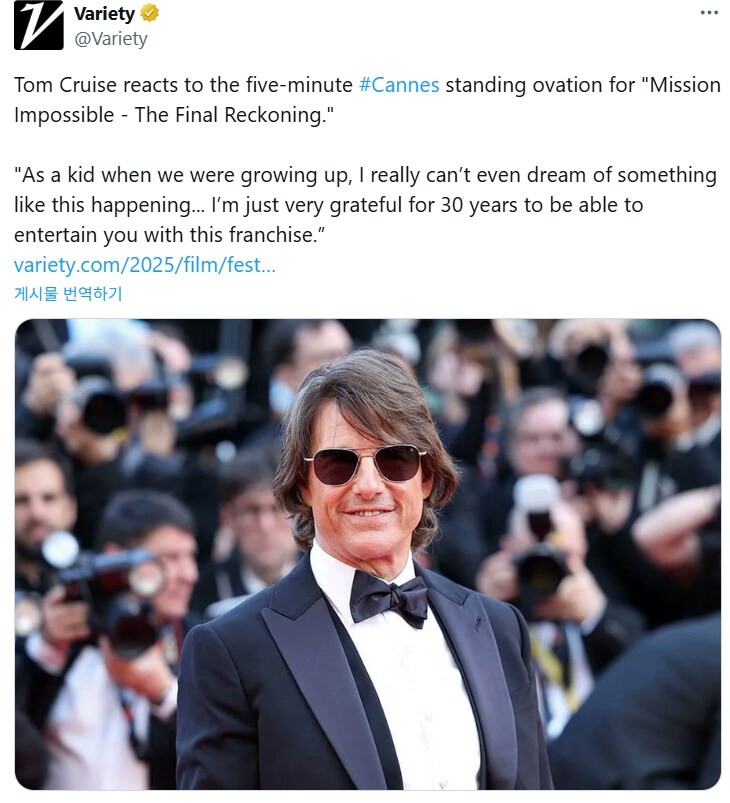This screenshot has height=803, width=730.
Task: Click the "As a kid" quote paragraph
Action: click(365, 176)
